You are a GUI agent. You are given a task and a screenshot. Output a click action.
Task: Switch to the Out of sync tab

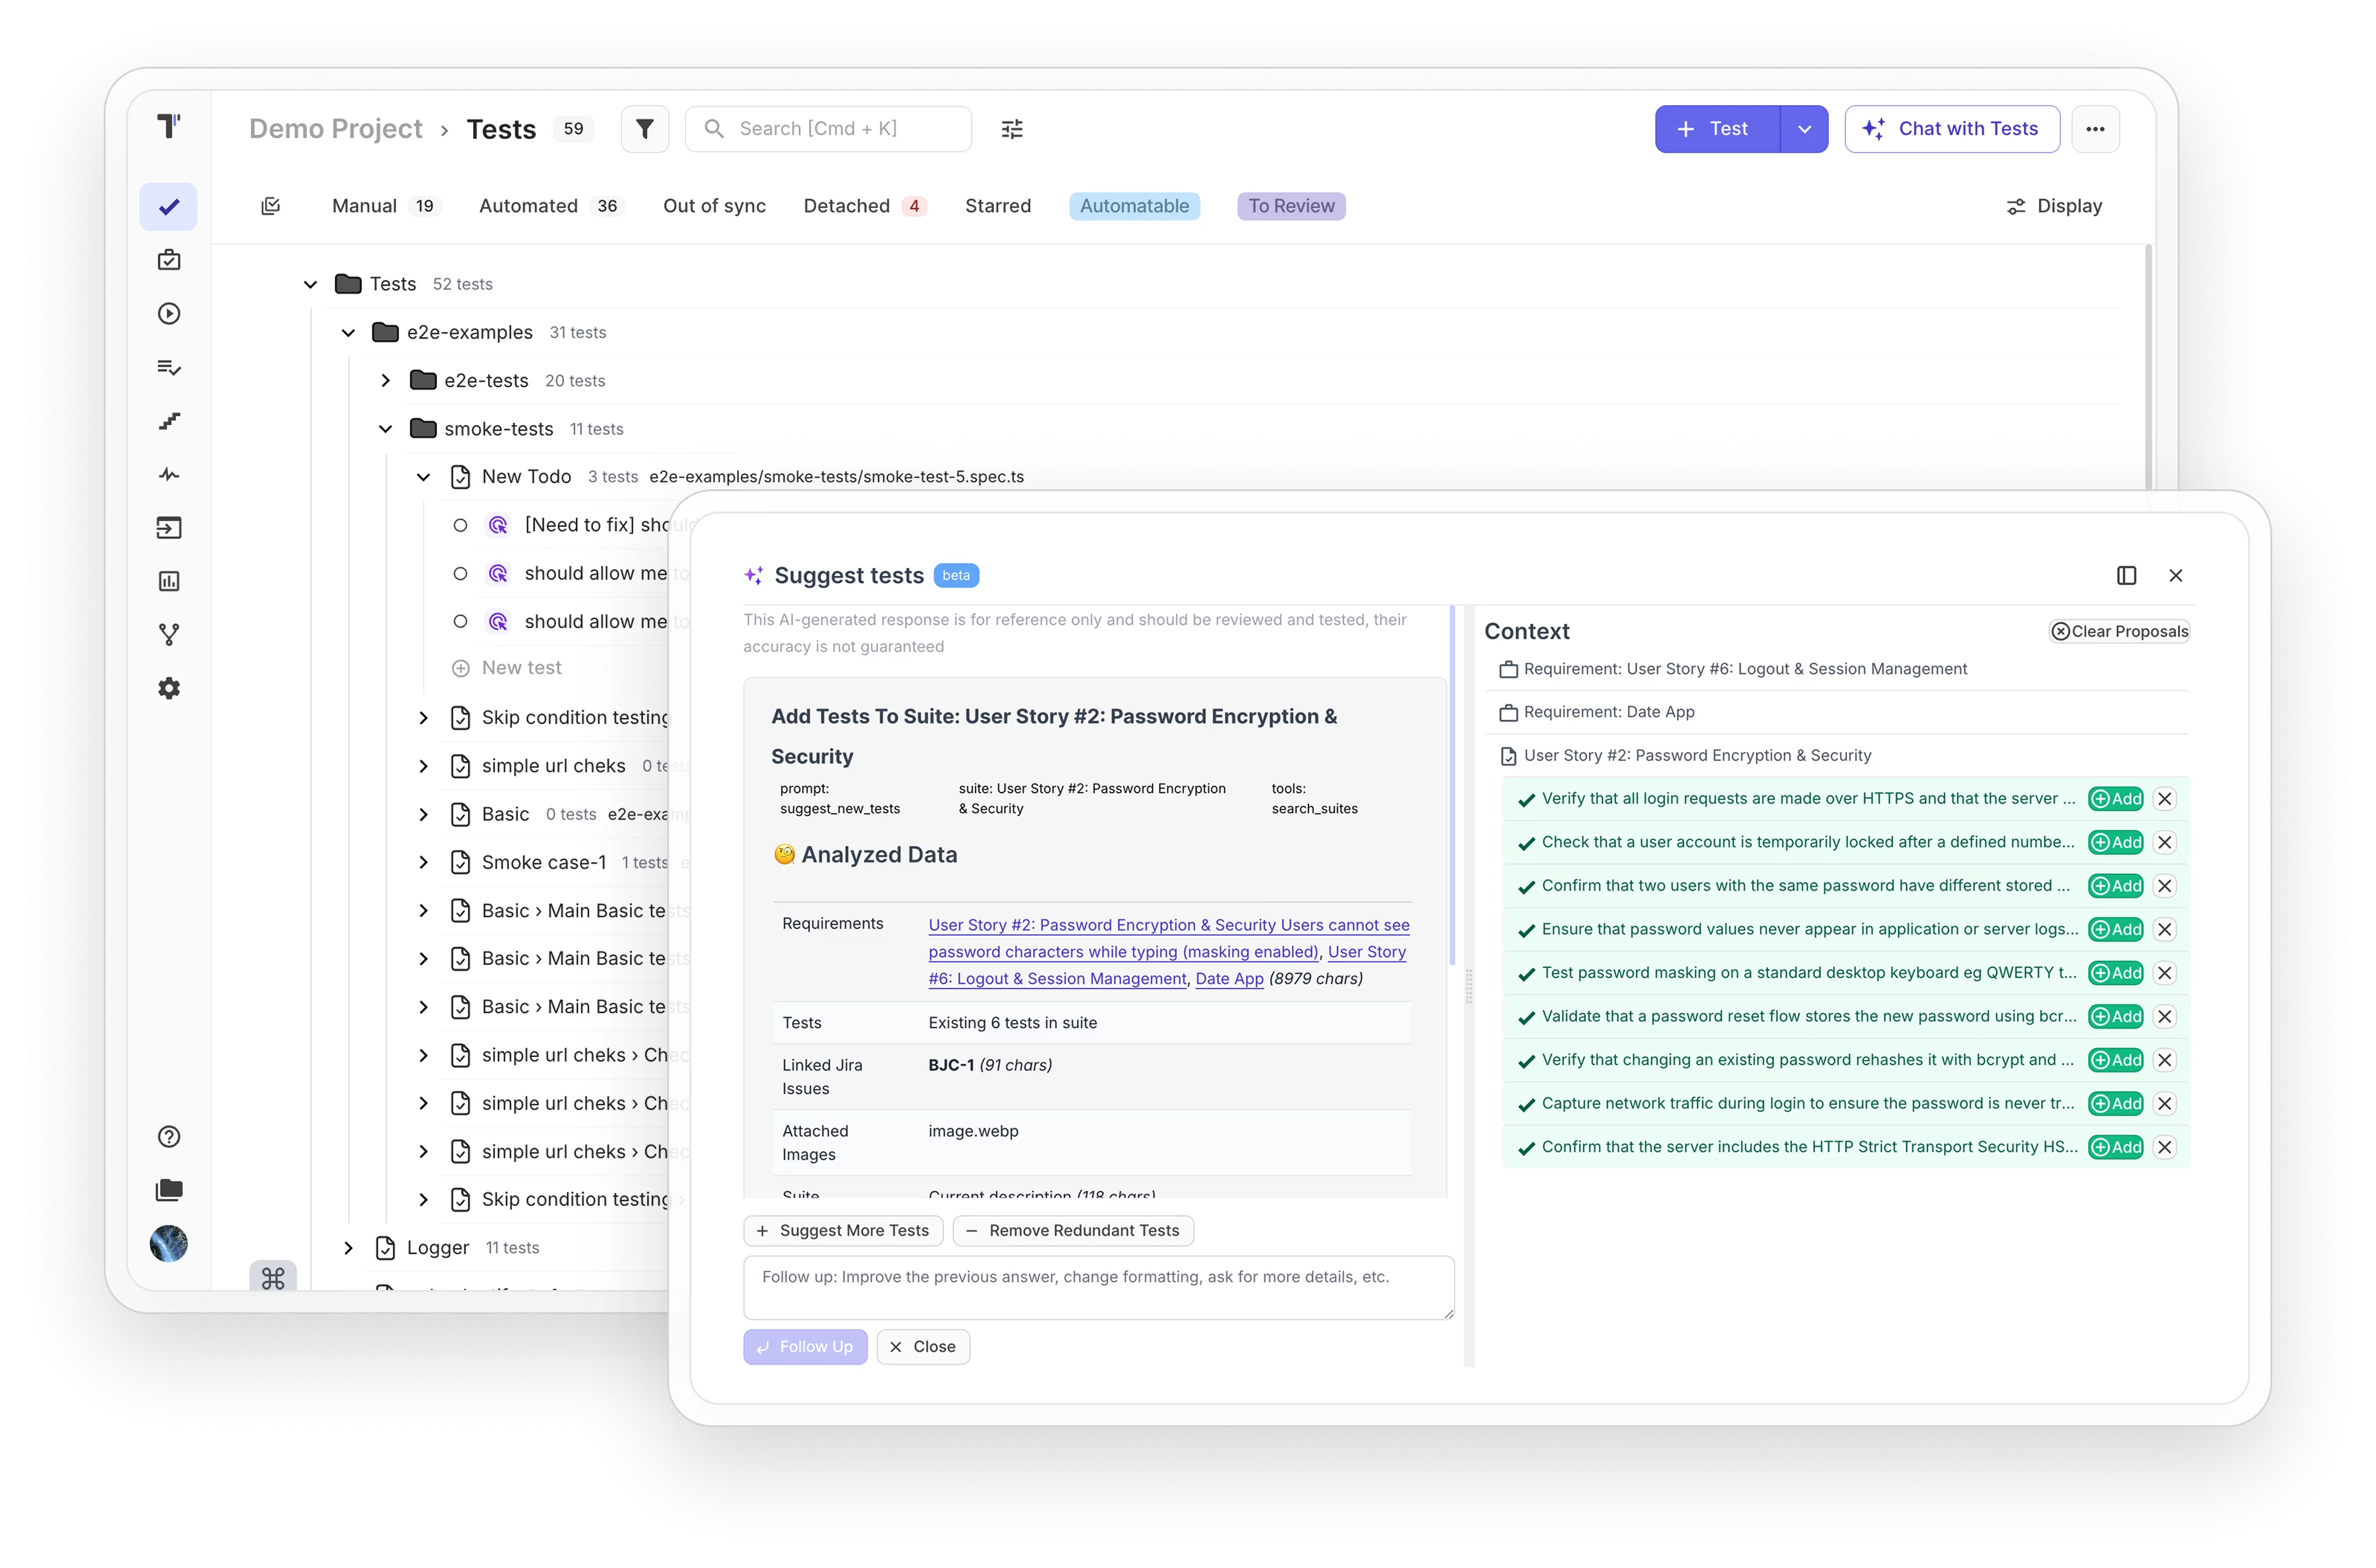point(714,206)
